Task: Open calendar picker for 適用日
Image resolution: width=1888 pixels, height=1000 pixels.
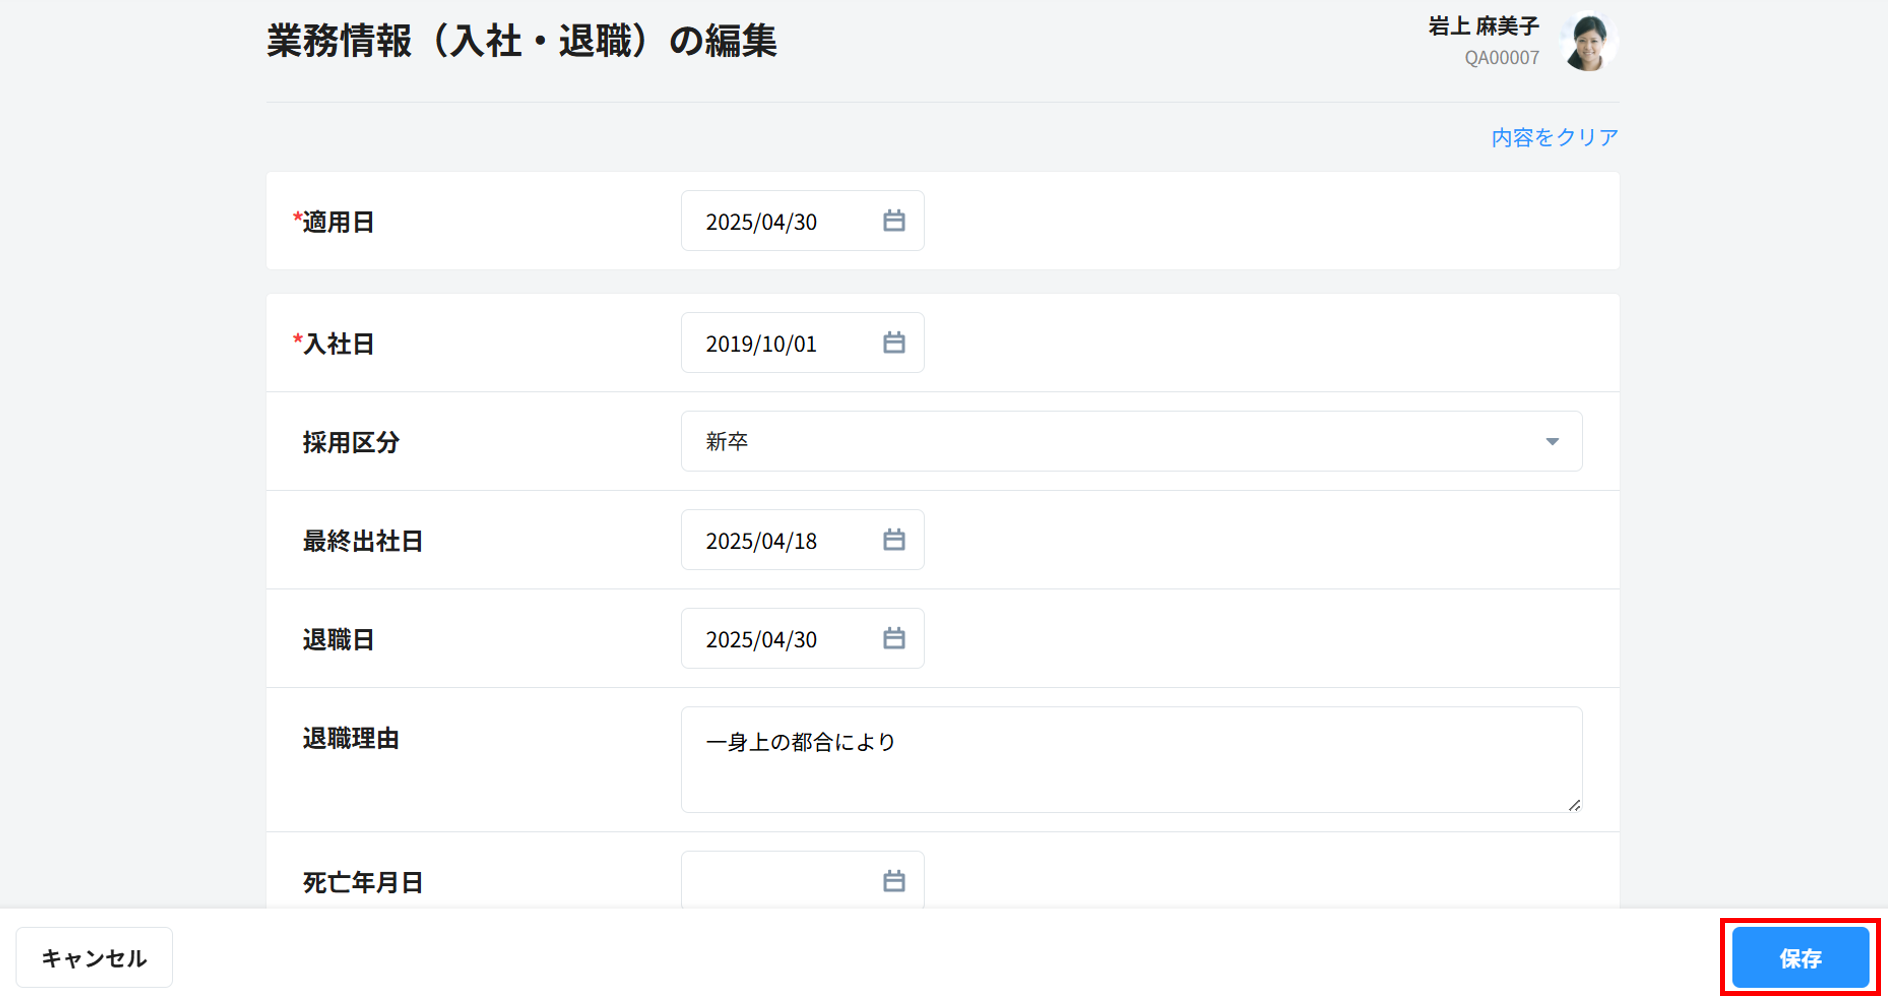Action: 893,221
